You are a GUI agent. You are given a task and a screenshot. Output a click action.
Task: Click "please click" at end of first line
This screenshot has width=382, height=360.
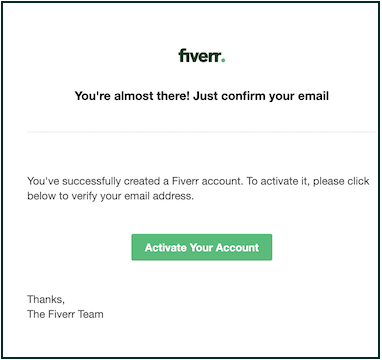tap(341, 182)
